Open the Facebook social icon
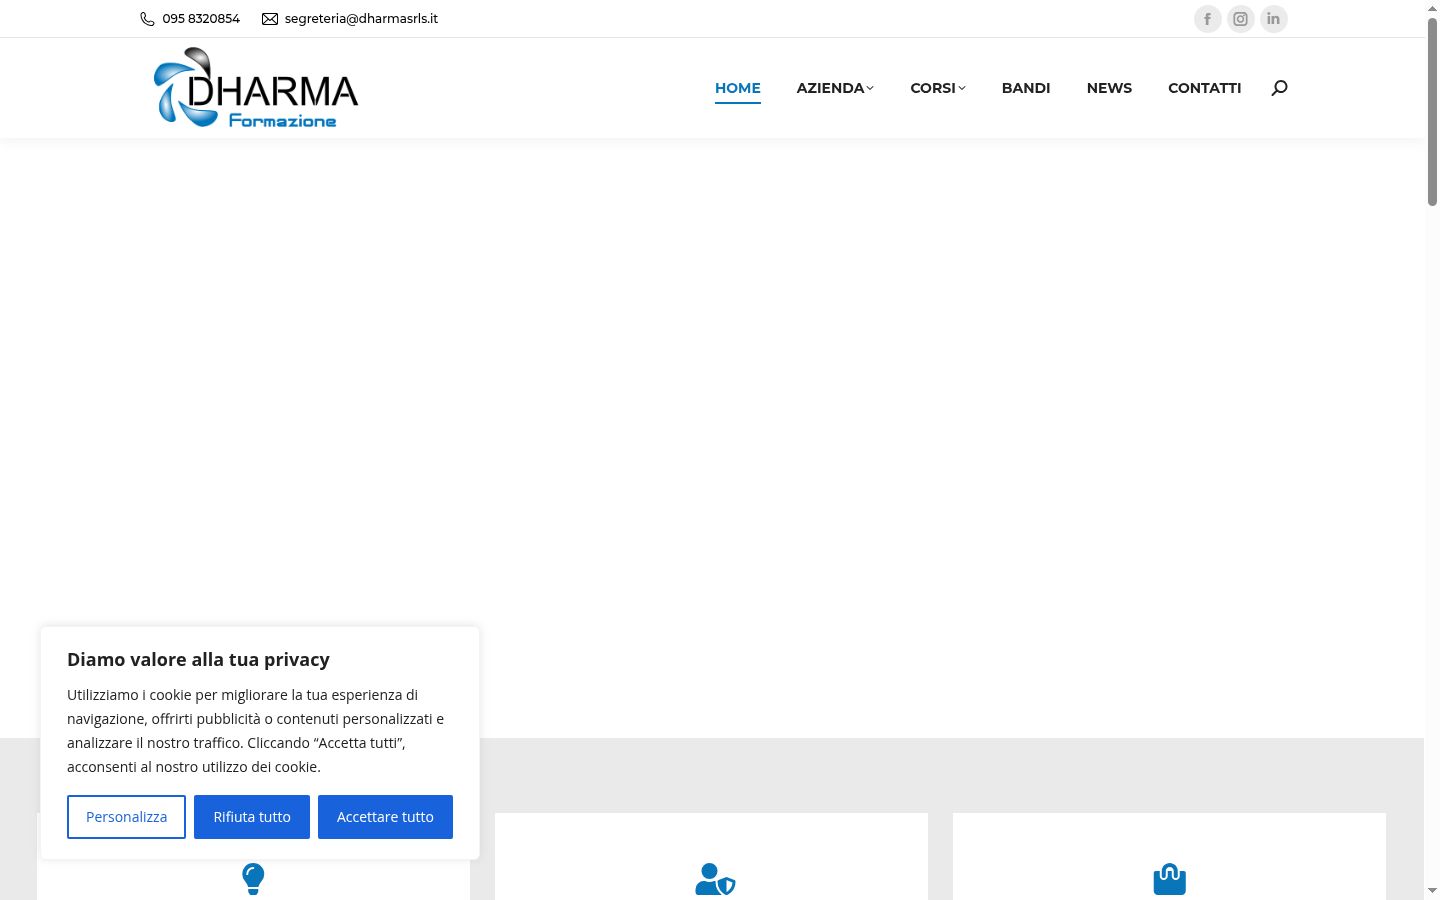The image size is (1440, 900). (1208, 19)
